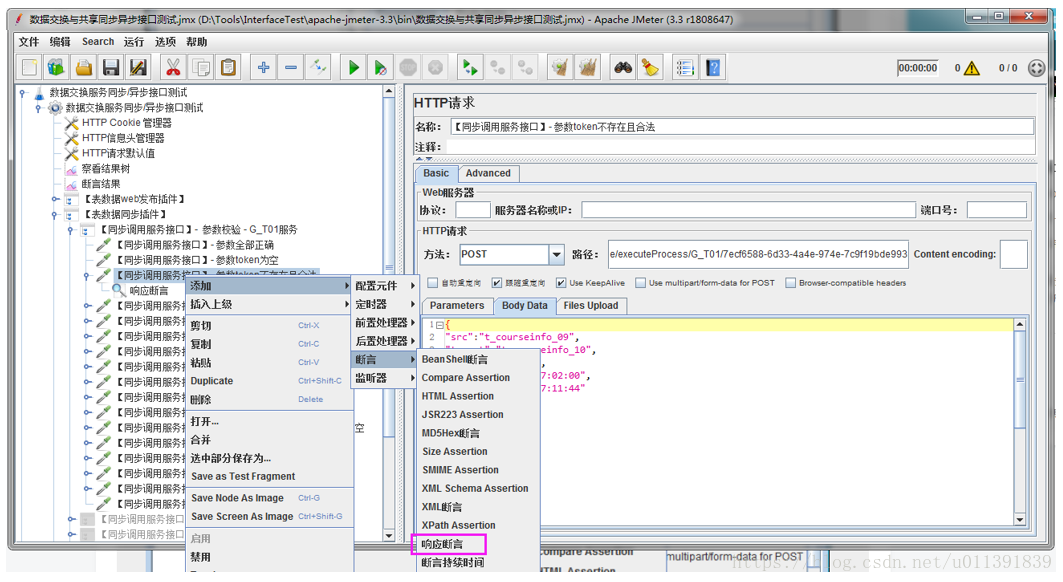This screenshot has width=1063, height=582.
Task: Click the Open file folder icon
Action: pyautogui.click(x=83, y=68)
